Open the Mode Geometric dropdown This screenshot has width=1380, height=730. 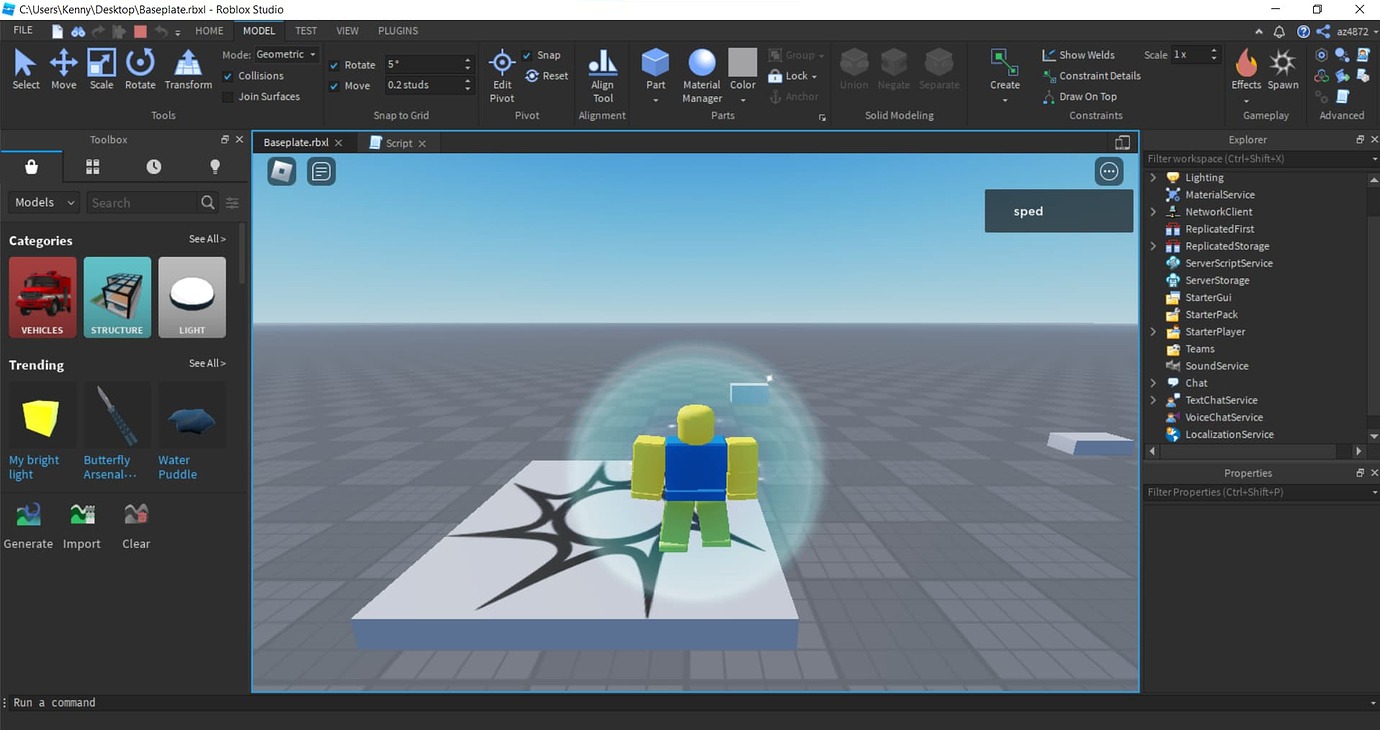[x=286, y=55]
